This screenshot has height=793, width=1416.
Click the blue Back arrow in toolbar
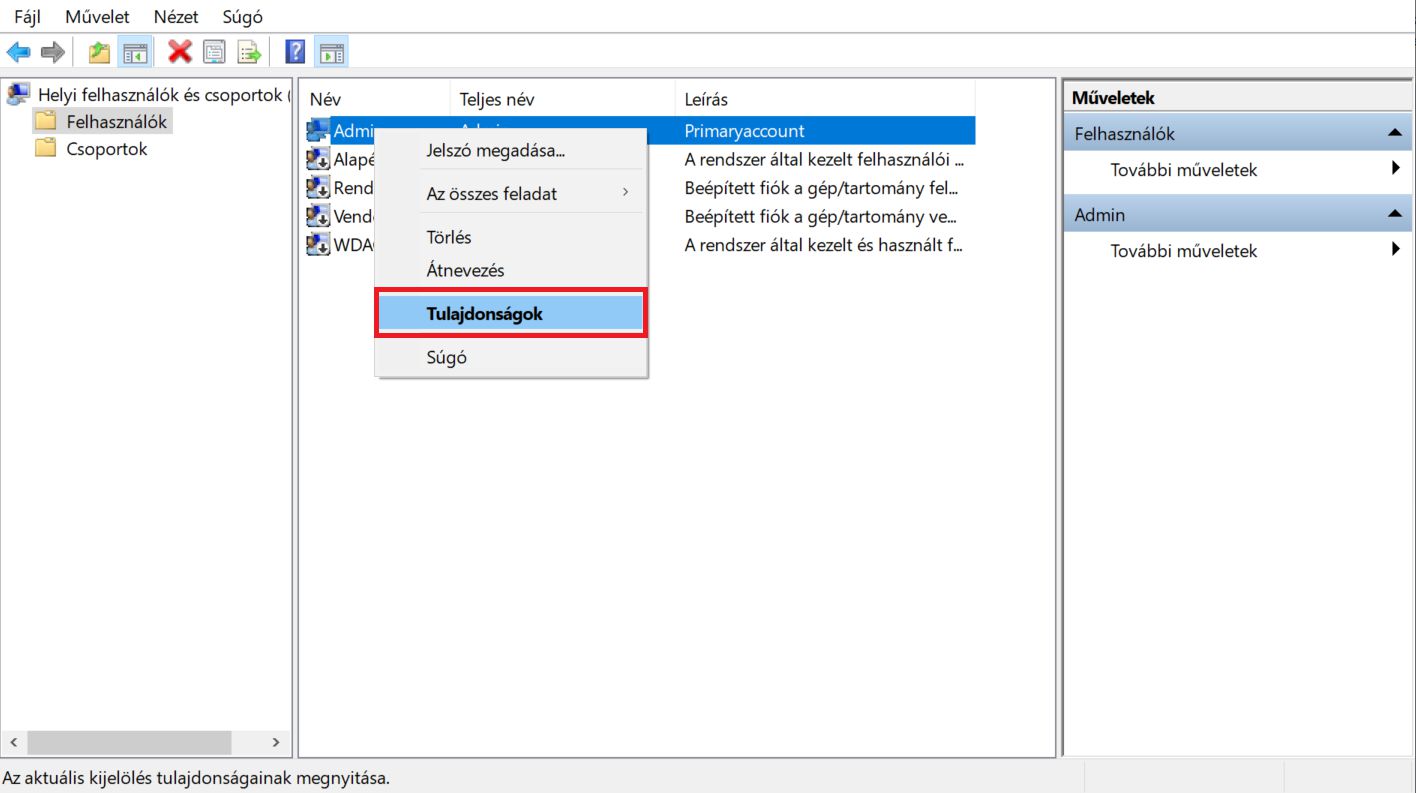(18, 52)
